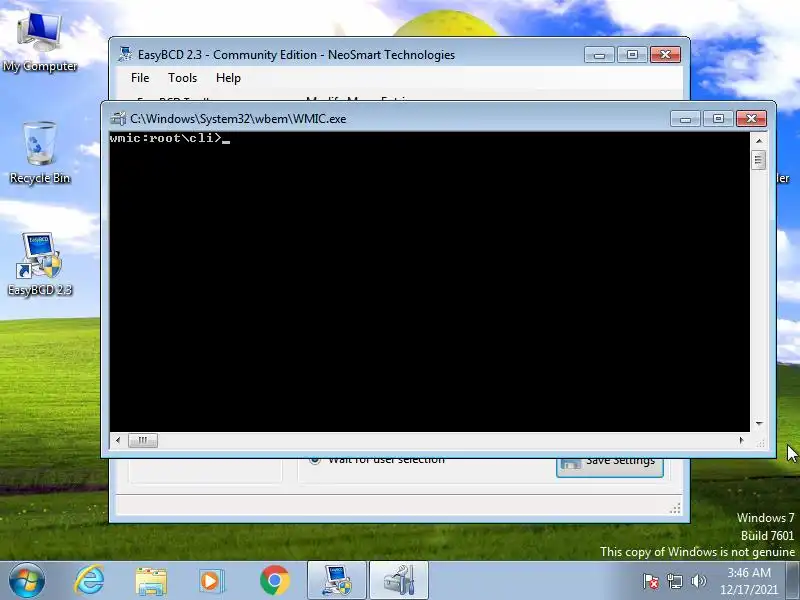Close the WMIC.exe console window
Viewport: 800px width, 600px height.
751,119
